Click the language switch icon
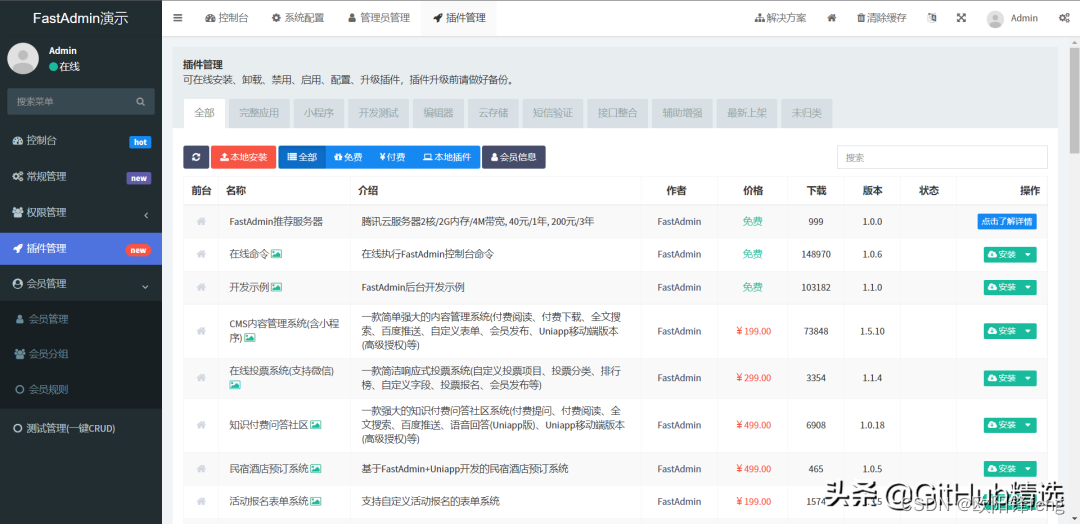Viewport: 1080px width, 524px height. tap(932, 18)
